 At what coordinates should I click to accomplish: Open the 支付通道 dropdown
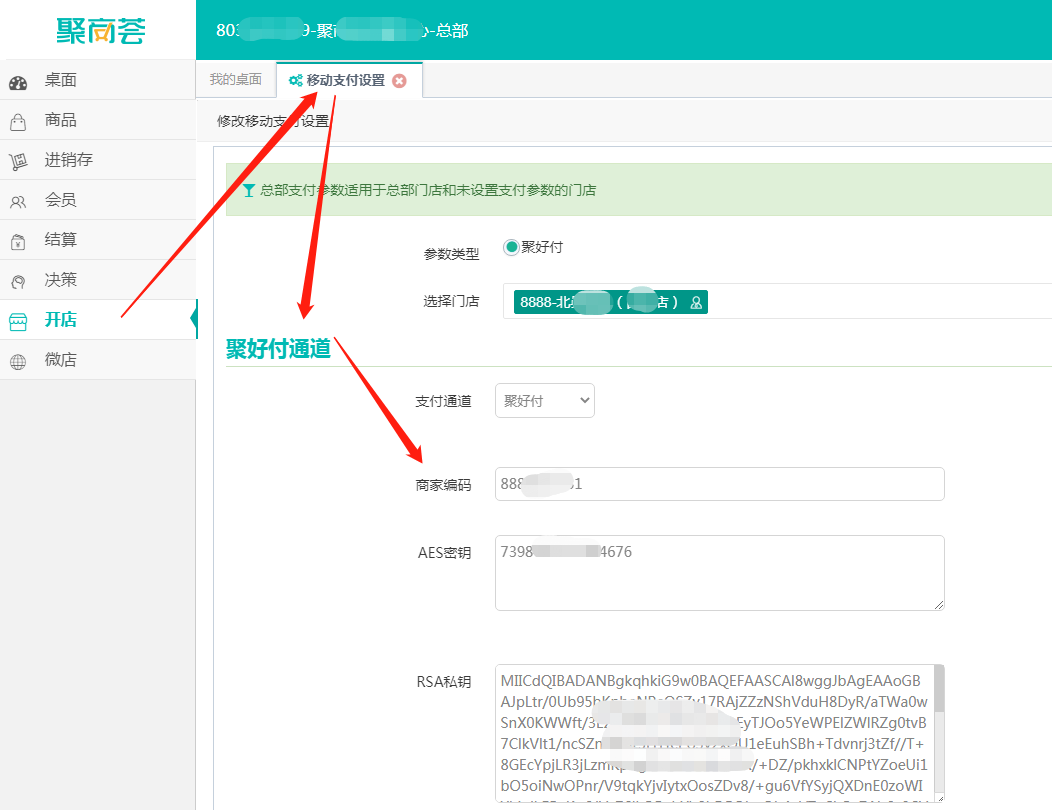coord(545,401)
